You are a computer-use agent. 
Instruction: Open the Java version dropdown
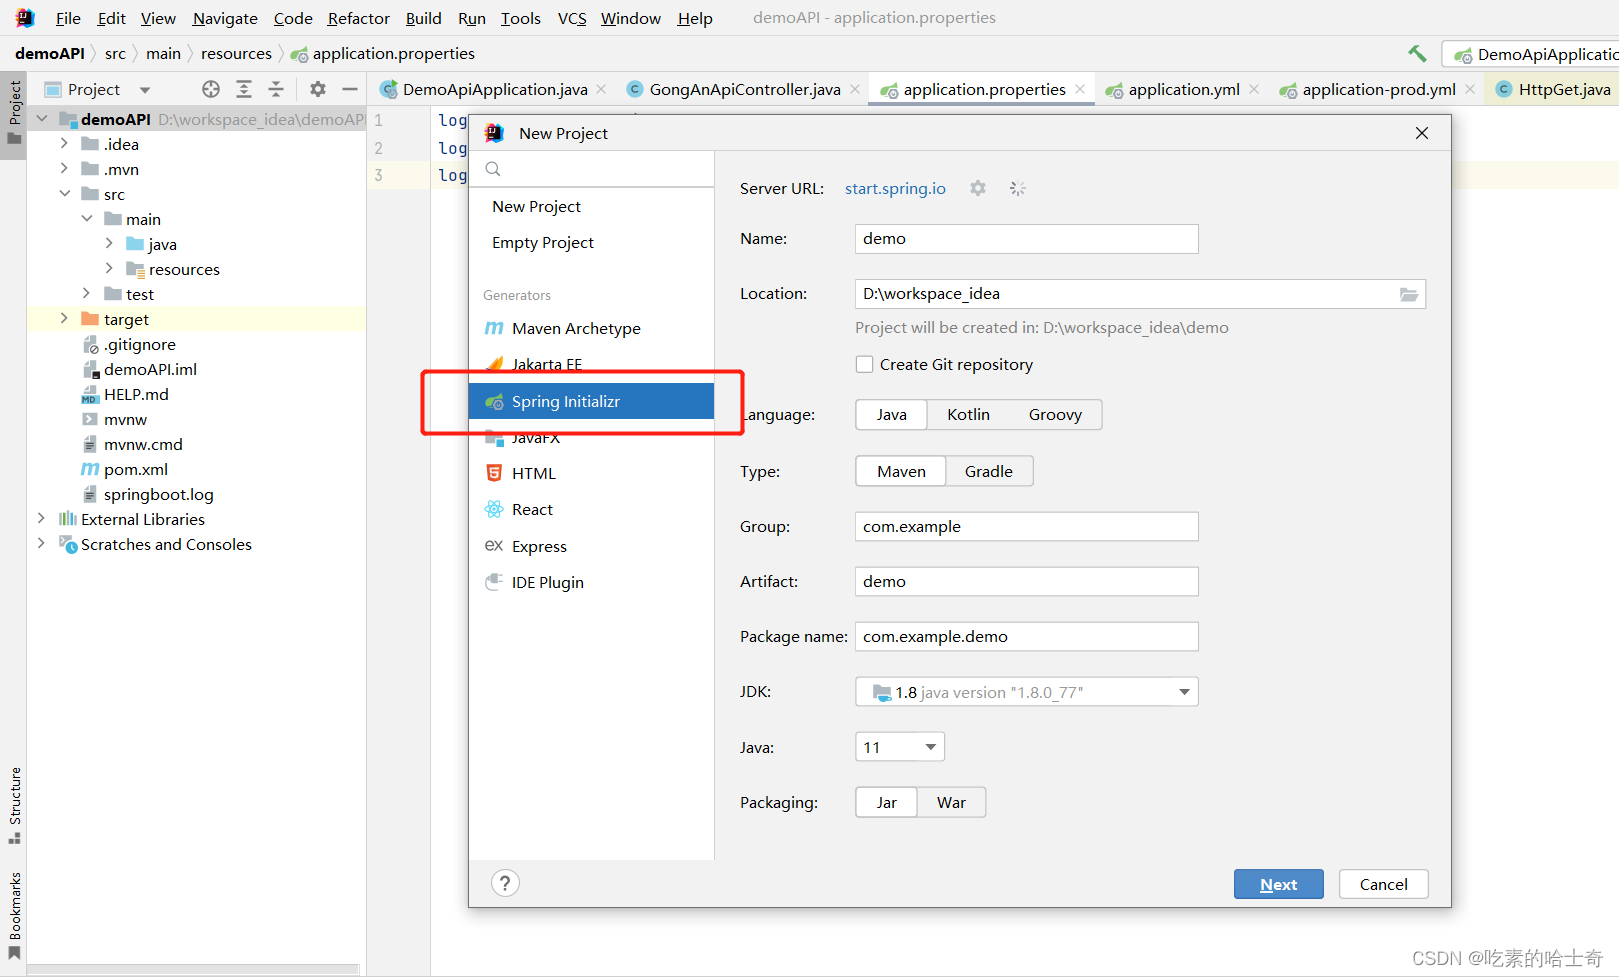[x=899, y=747]
